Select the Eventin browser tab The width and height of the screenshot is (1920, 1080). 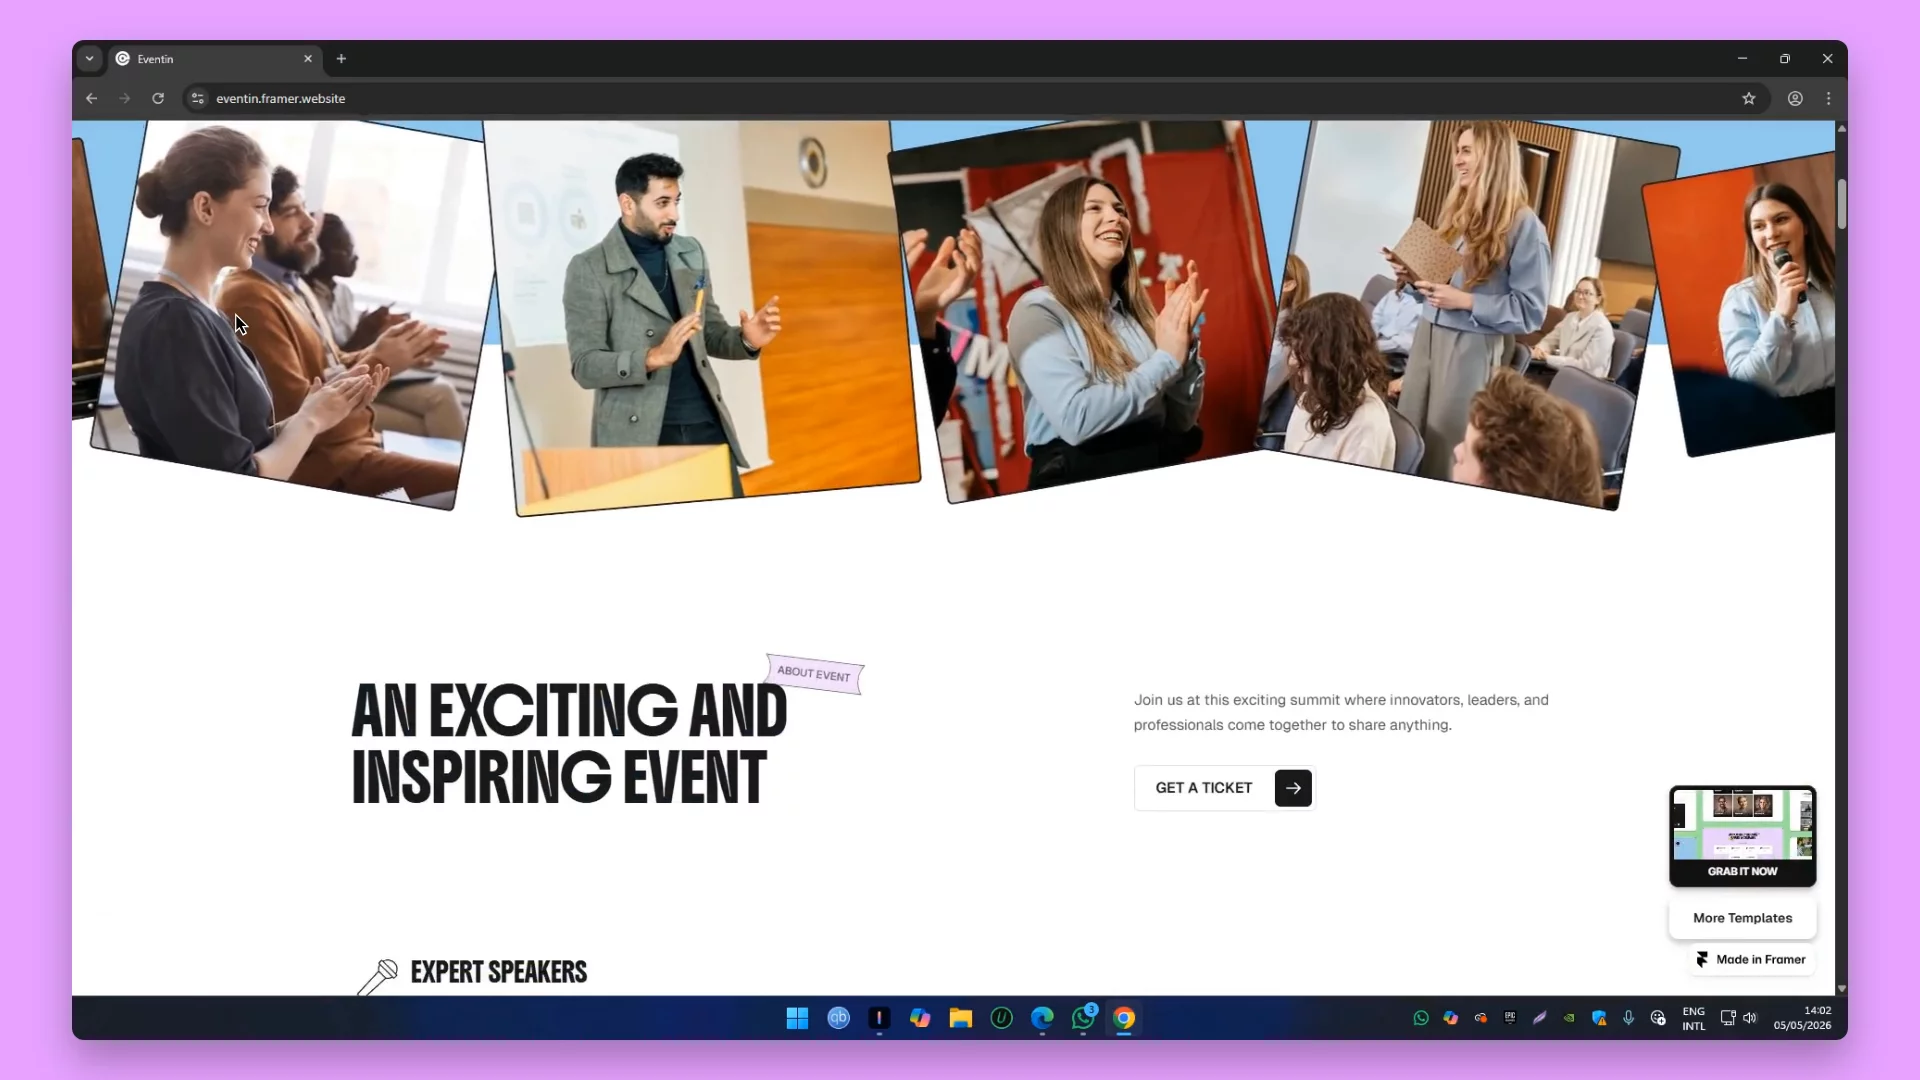(x=214, y=59)
